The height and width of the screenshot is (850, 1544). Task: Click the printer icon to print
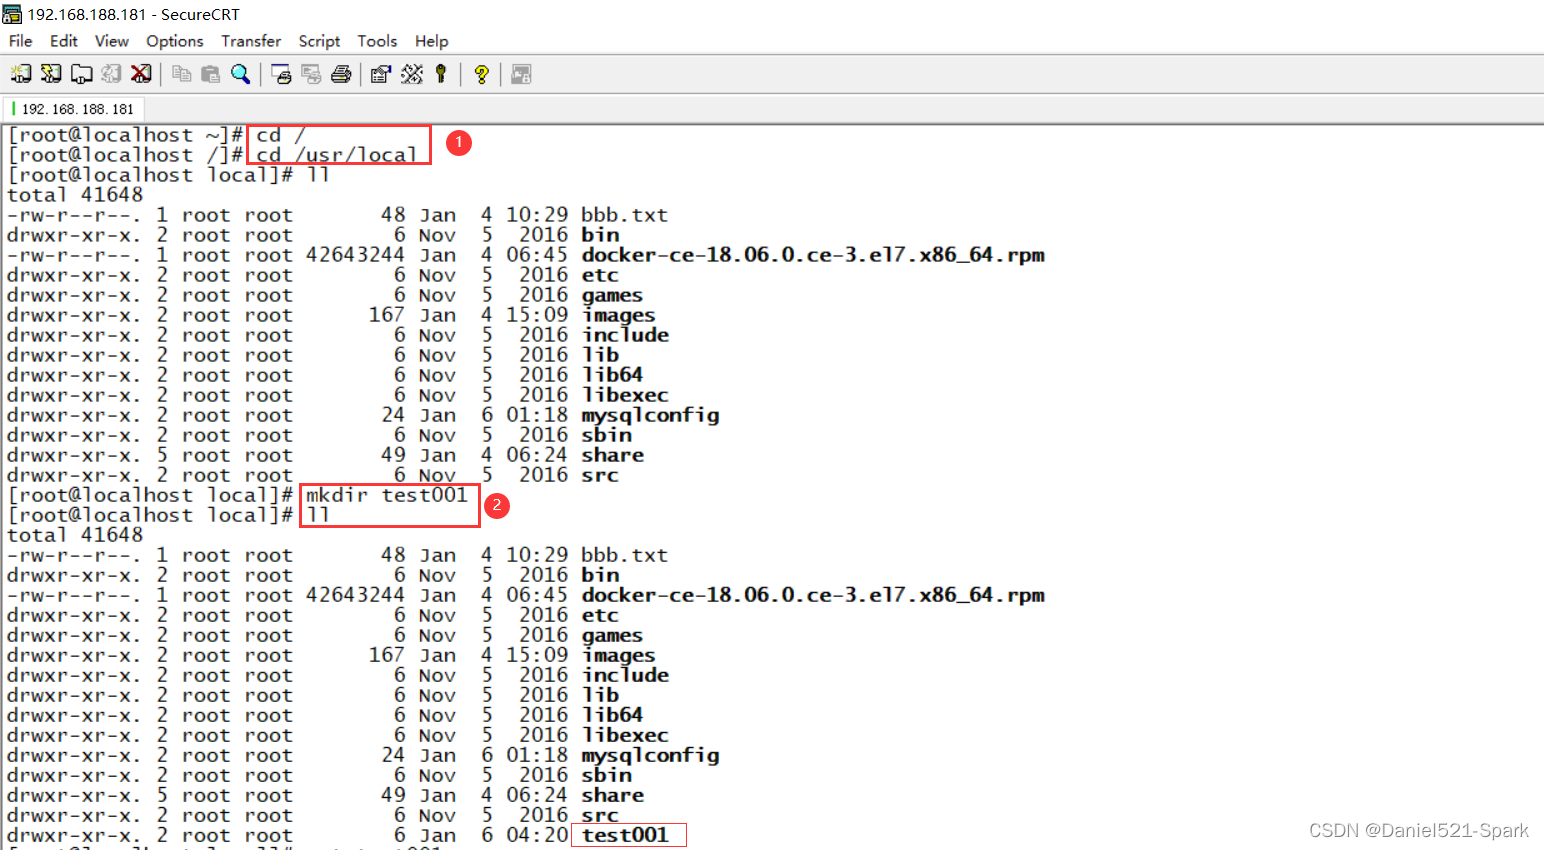341,74
